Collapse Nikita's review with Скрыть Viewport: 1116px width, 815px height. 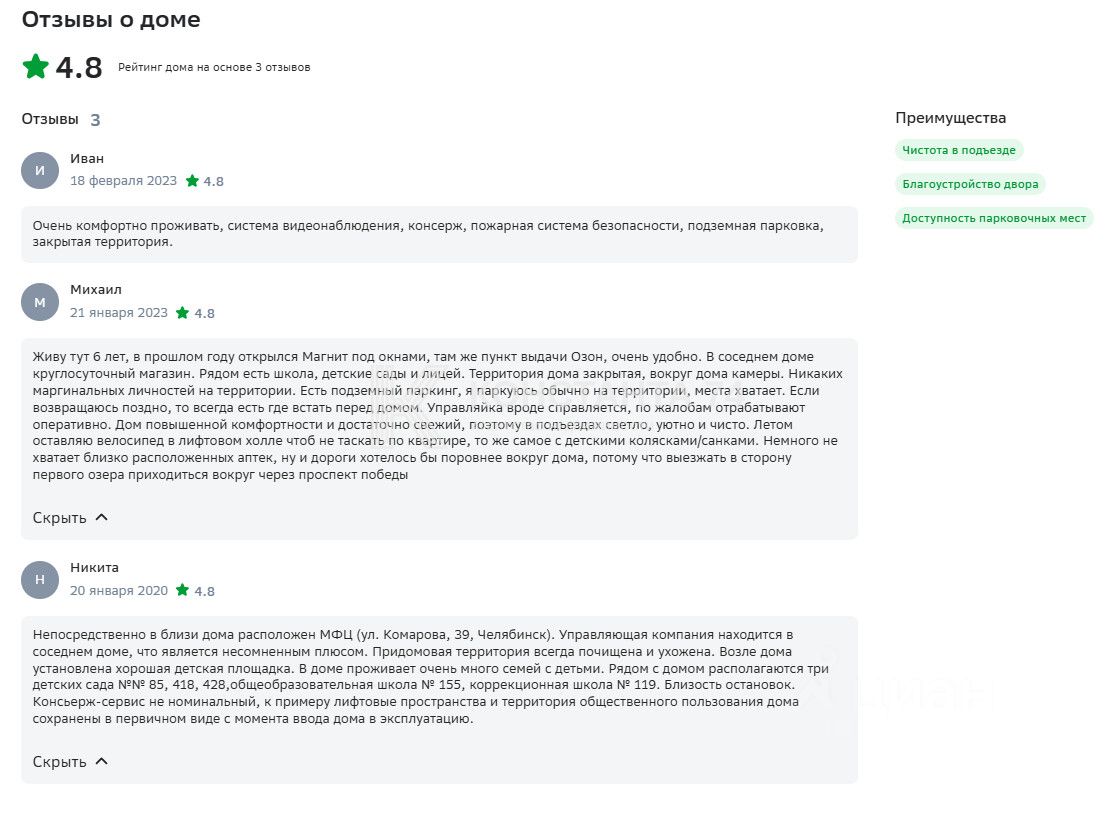coord(59,762)
